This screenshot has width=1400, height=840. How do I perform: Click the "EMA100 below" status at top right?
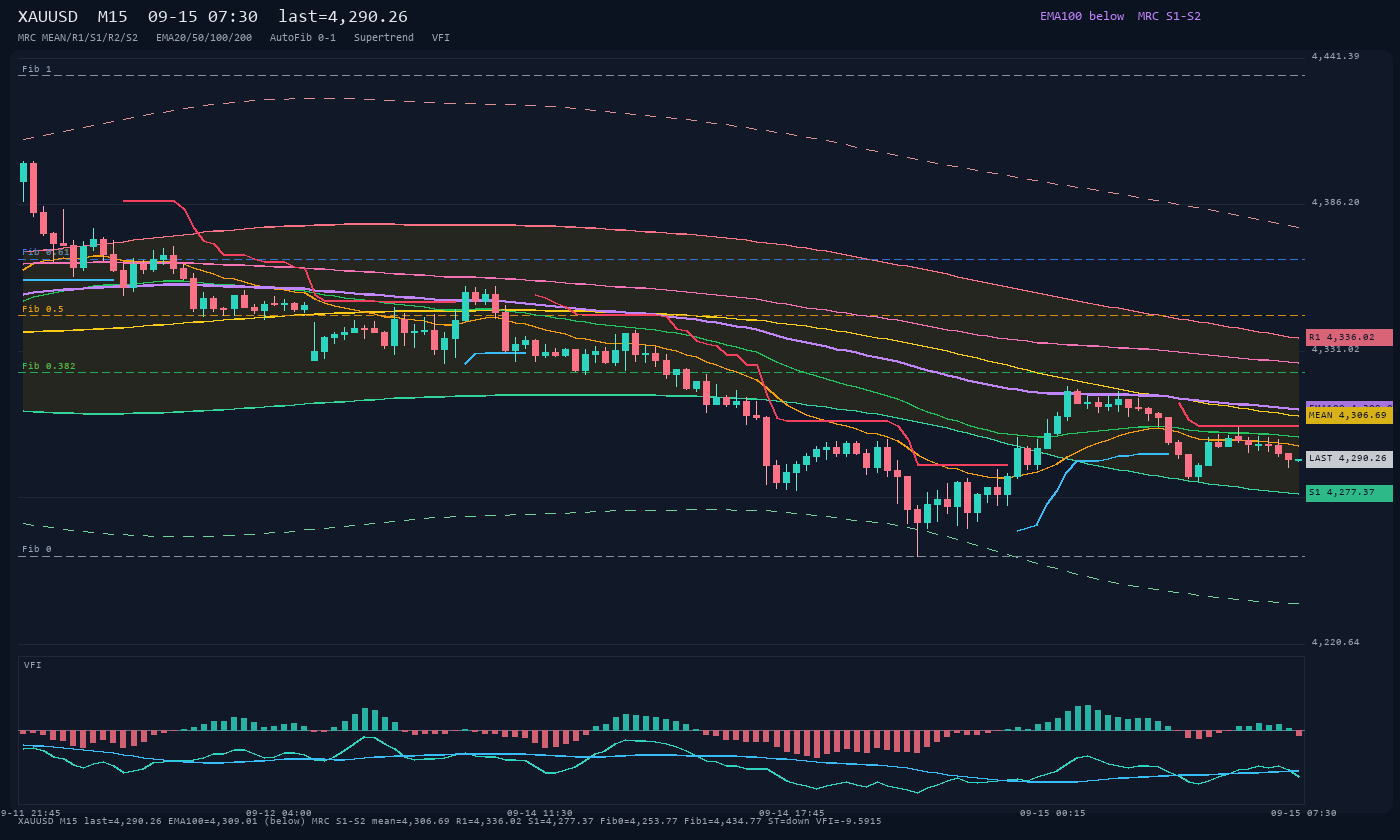(x=1082, y=16)
